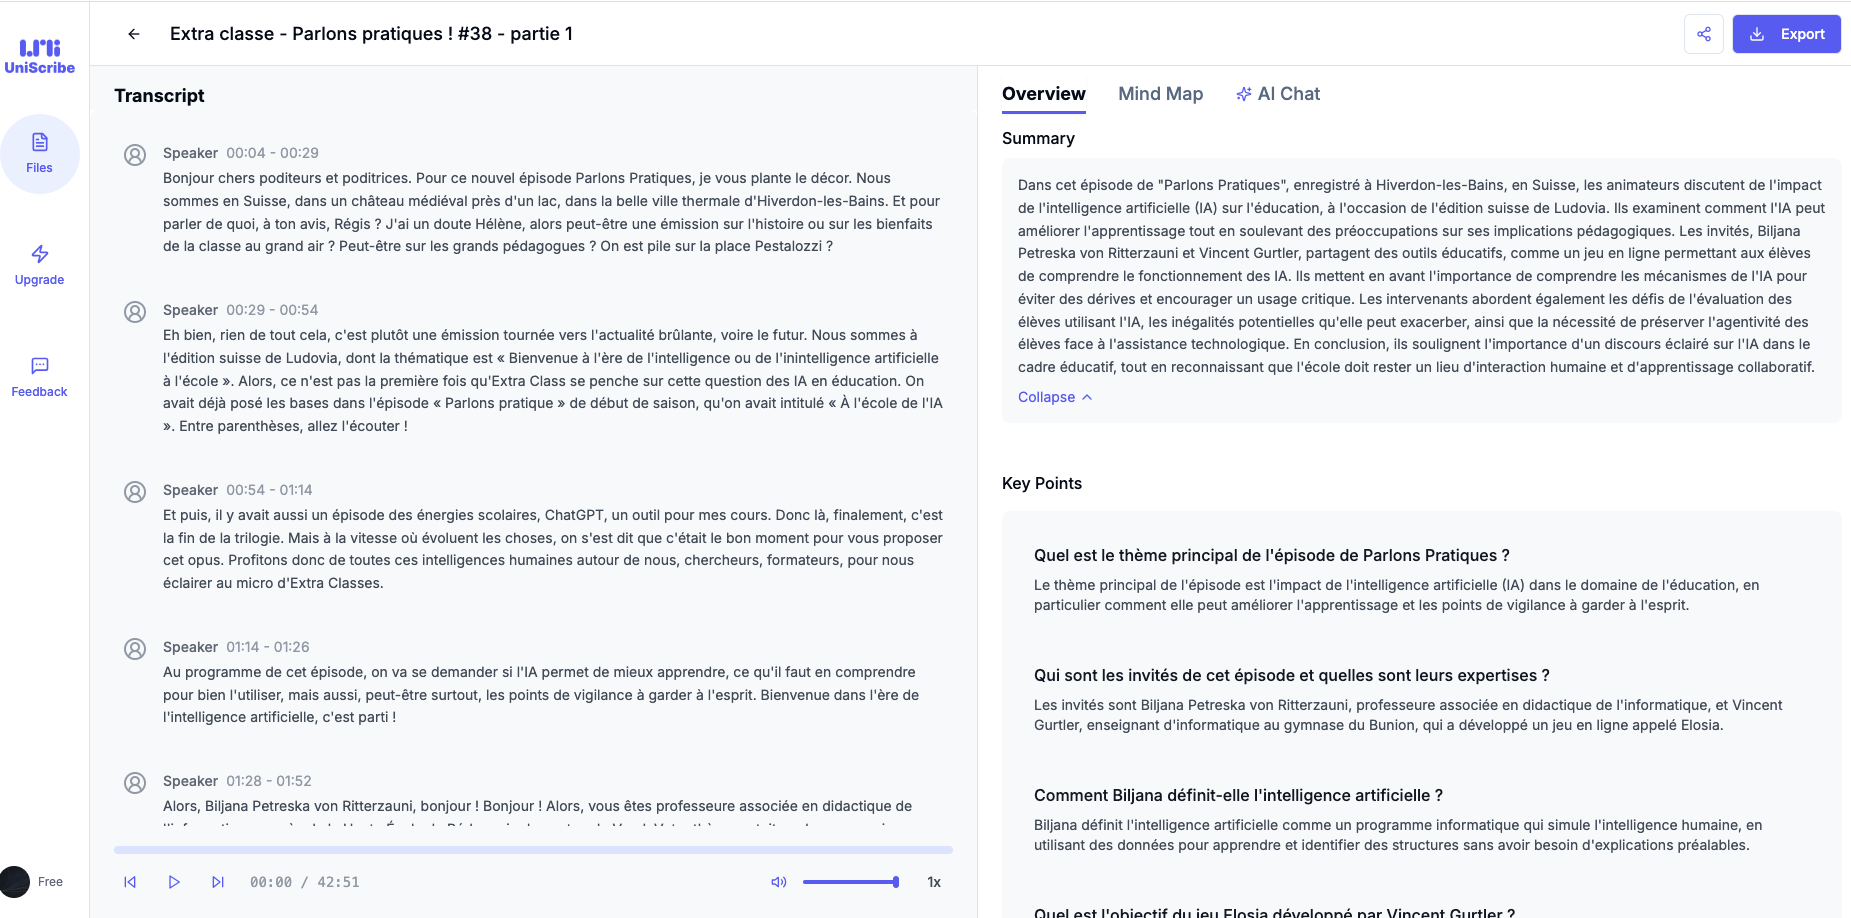Open Upgrade in the sidebar

pyautogui.click(x=40, y=265)
